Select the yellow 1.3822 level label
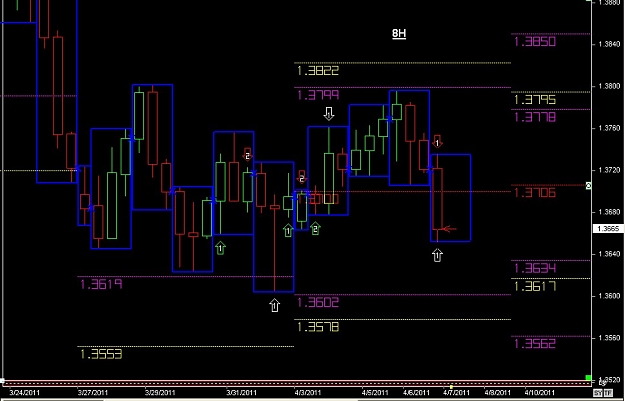This screenshot has height=401, width=625. coord(318,71)
